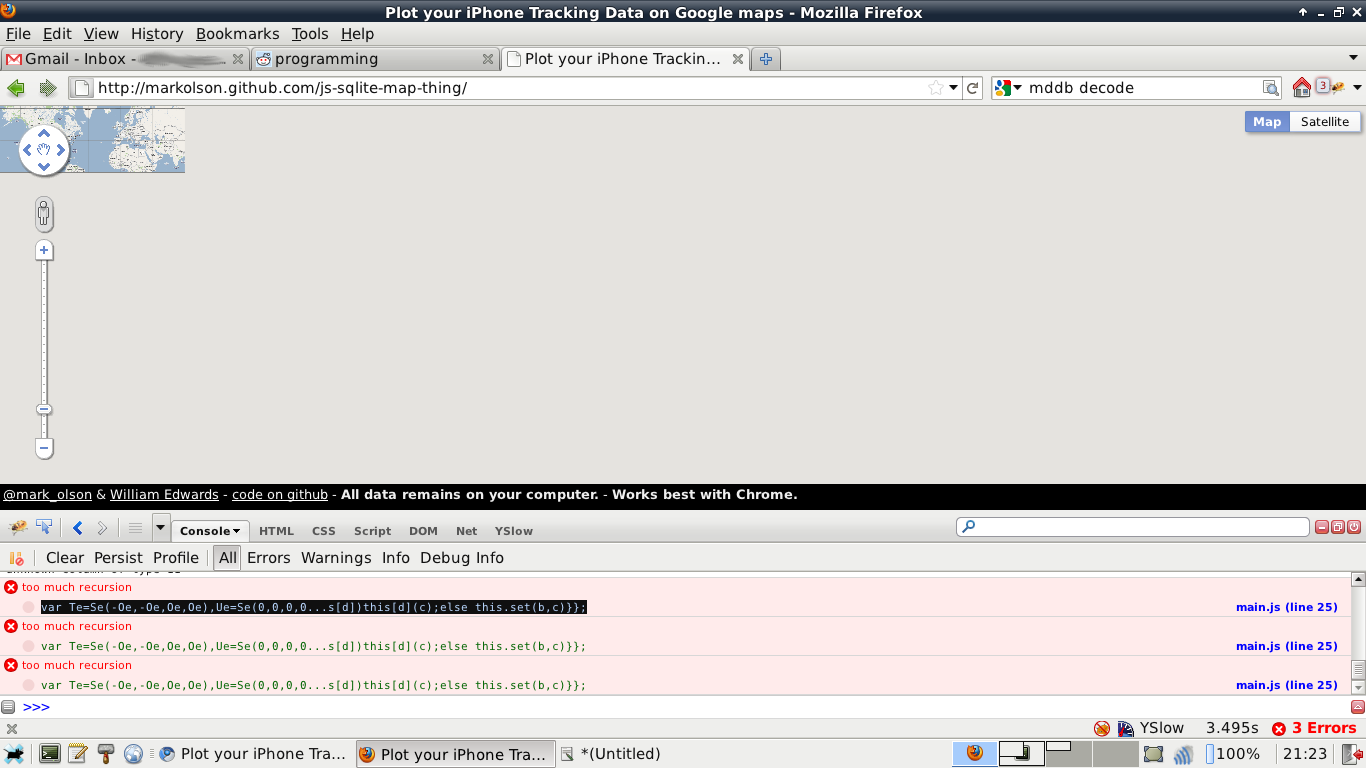Viewport: 1366px width, 768px height.
Task: Click browser back arrow
Action: [x=16, y=88]
